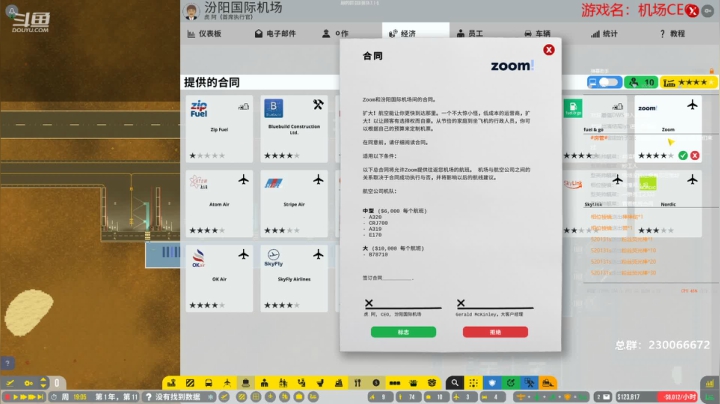Open the bus transport build menu
This screenshot has width=720, height=404.
pos(208,383)
